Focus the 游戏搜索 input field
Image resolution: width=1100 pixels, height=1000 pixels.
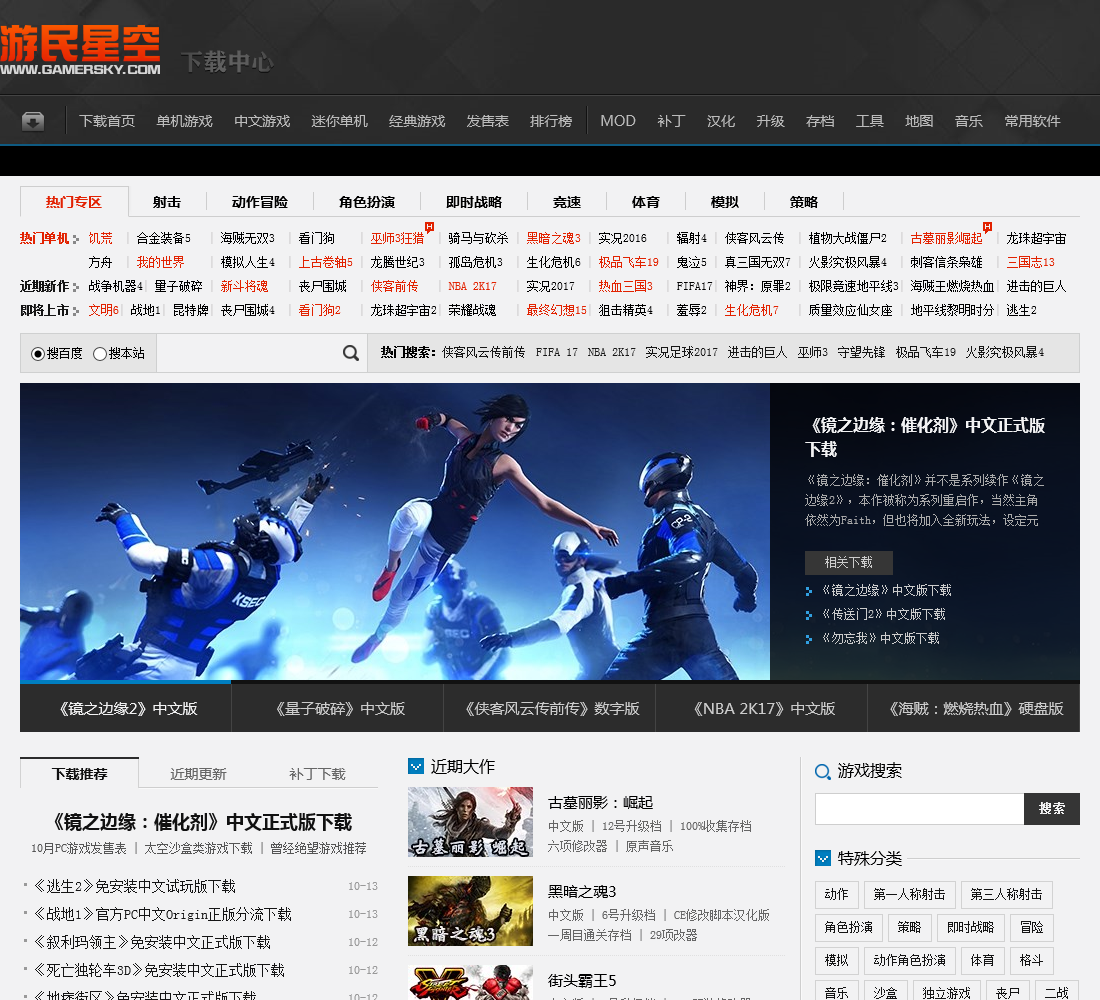tap(919, 808)
